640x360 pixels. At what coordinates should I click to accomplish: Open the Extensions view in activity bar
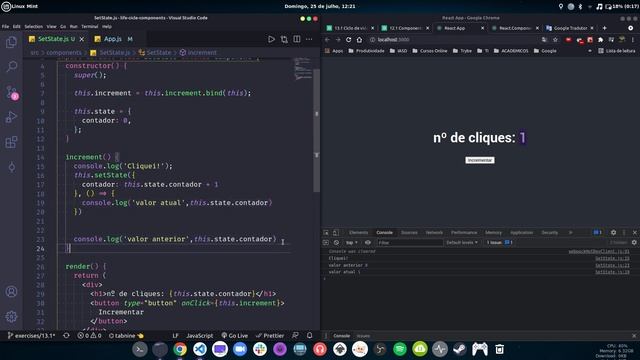click(x=11, y=142)
